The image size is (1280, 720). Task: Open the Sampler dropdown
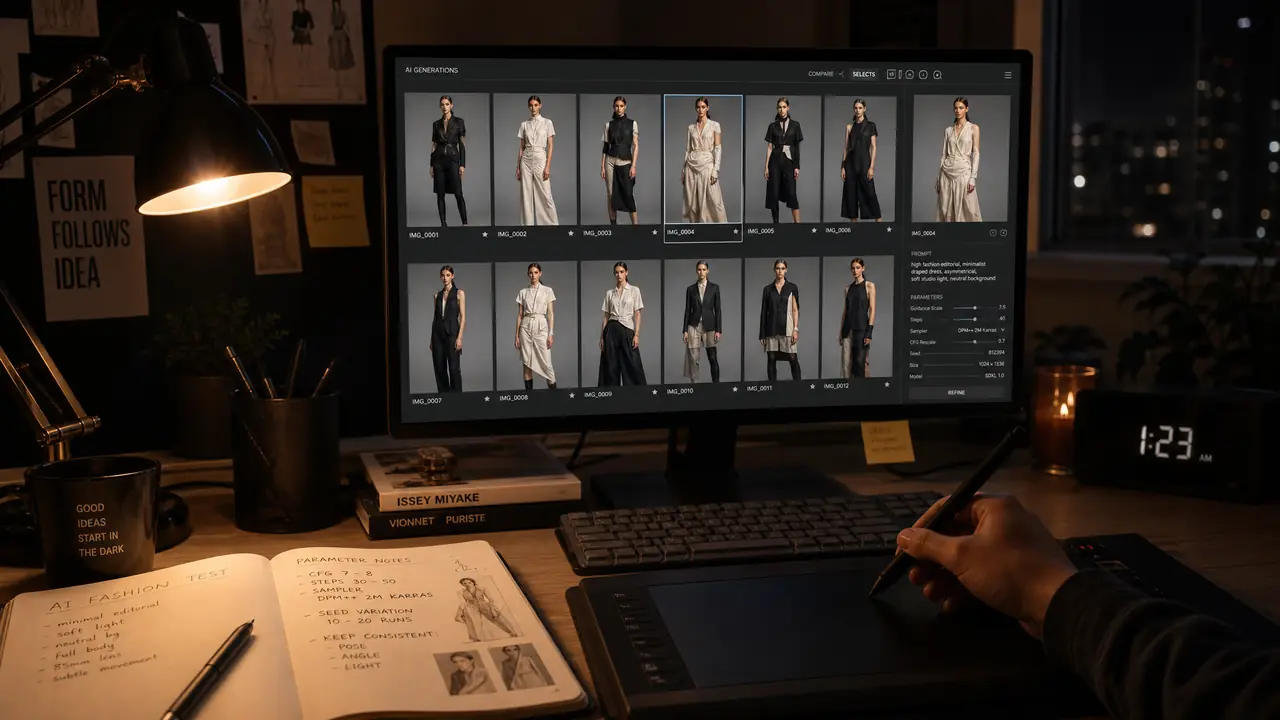[x=982, y=329]
